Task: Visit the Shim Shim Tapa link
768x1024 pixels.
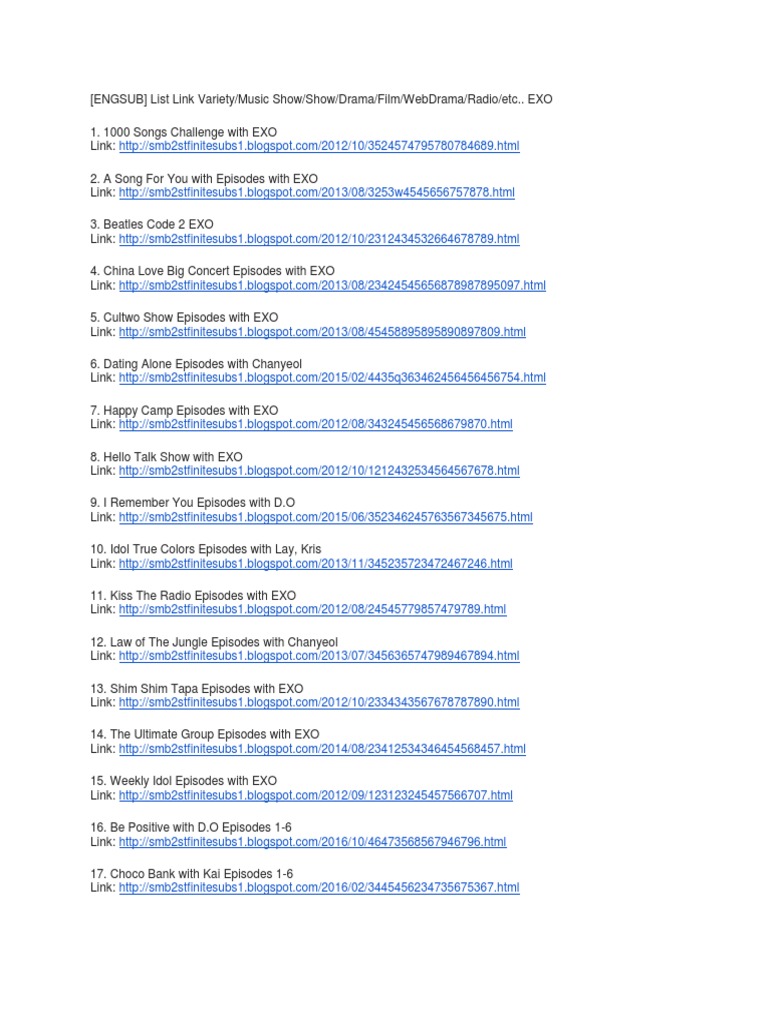Action: click(x=319, y=702)
